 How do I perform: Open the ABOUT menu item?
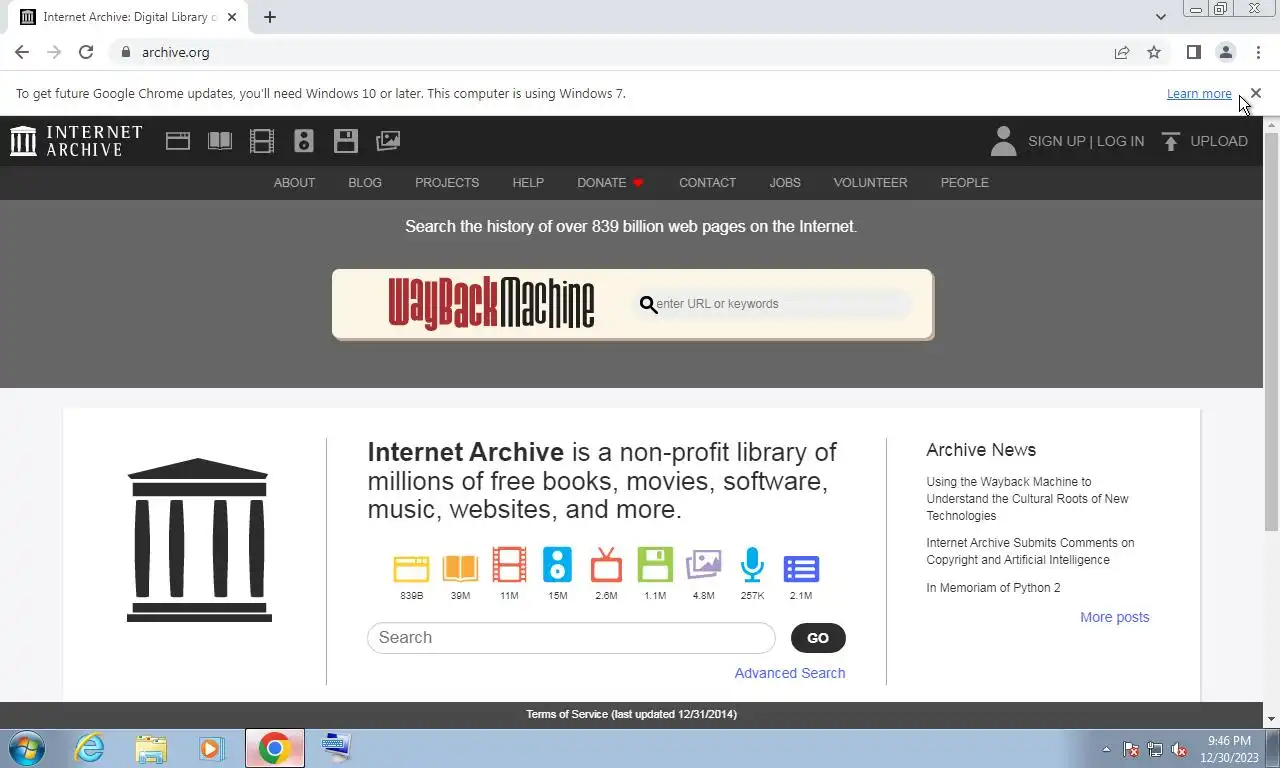tap(294, 183)
